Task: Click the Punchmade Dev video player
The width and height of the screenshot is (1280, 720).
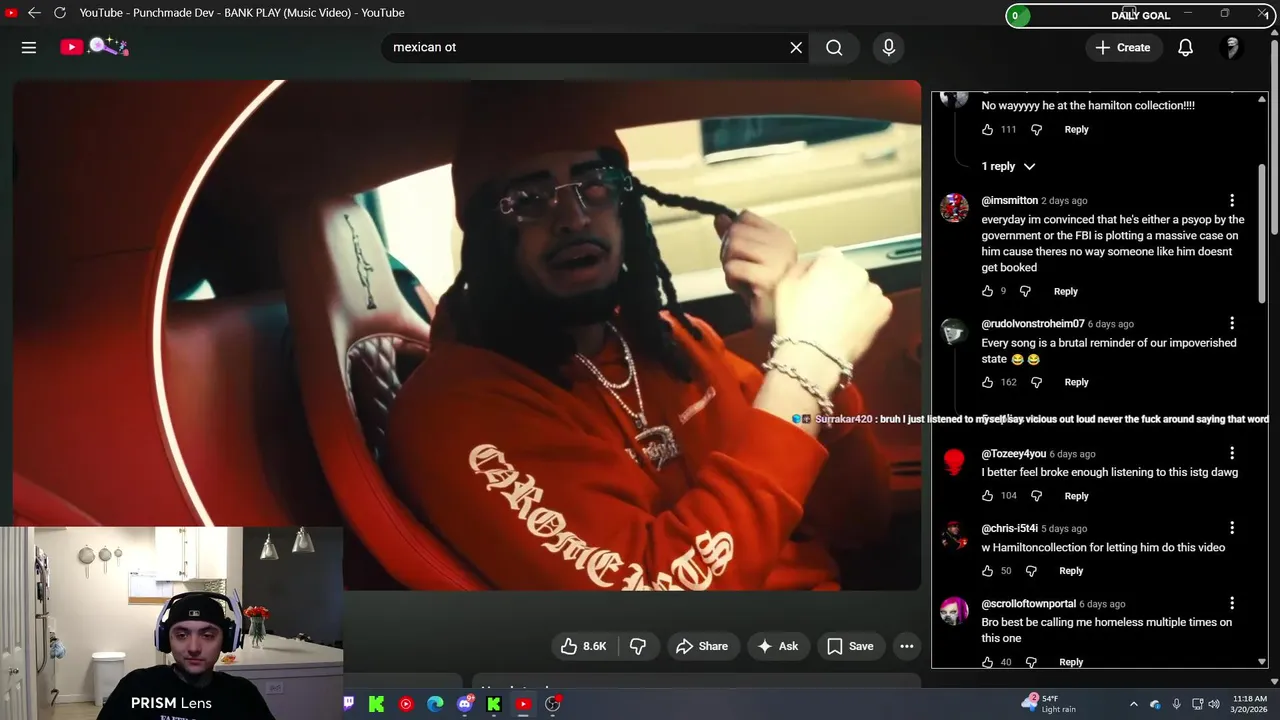Action: tap(467, 335)
